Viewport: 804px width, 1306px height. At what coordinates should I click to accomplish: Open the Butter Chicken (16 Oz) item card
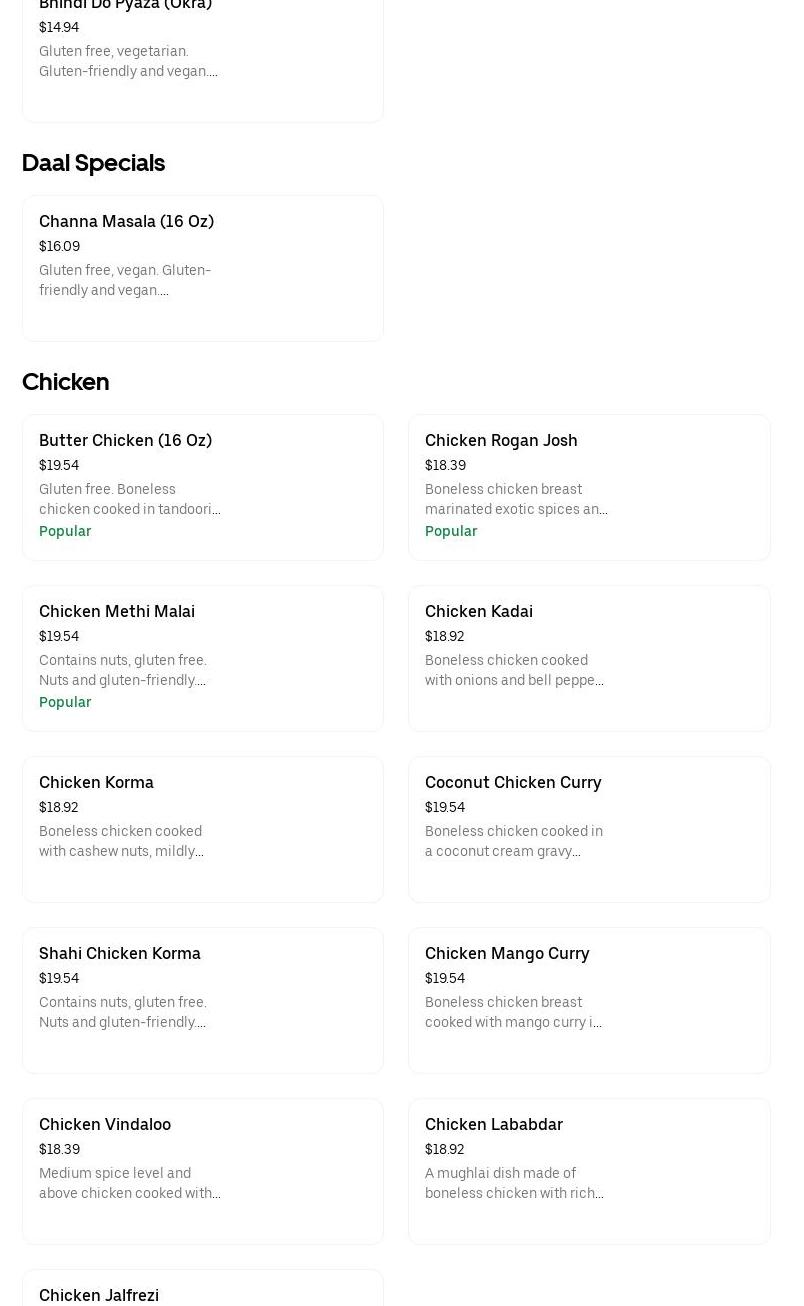202,487
